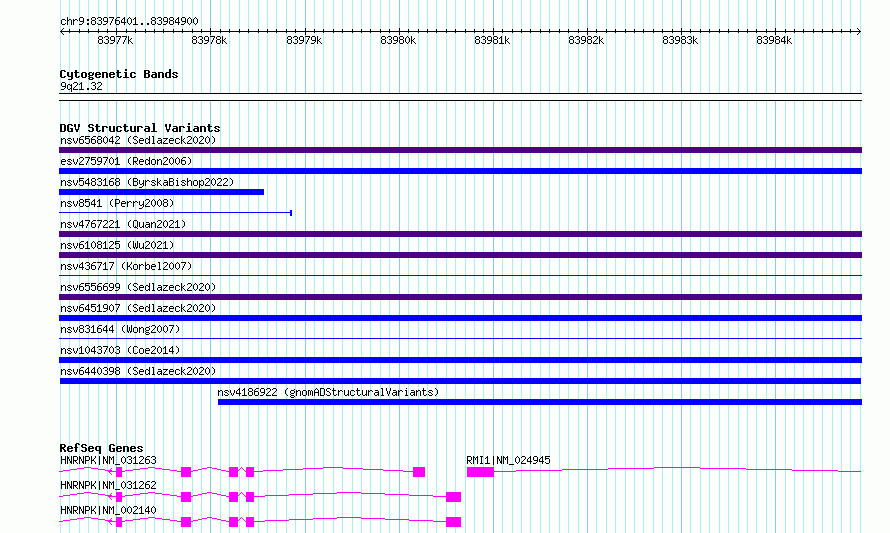
Task: Click the purple bar for nsv6556699
Action: [460, 297]
